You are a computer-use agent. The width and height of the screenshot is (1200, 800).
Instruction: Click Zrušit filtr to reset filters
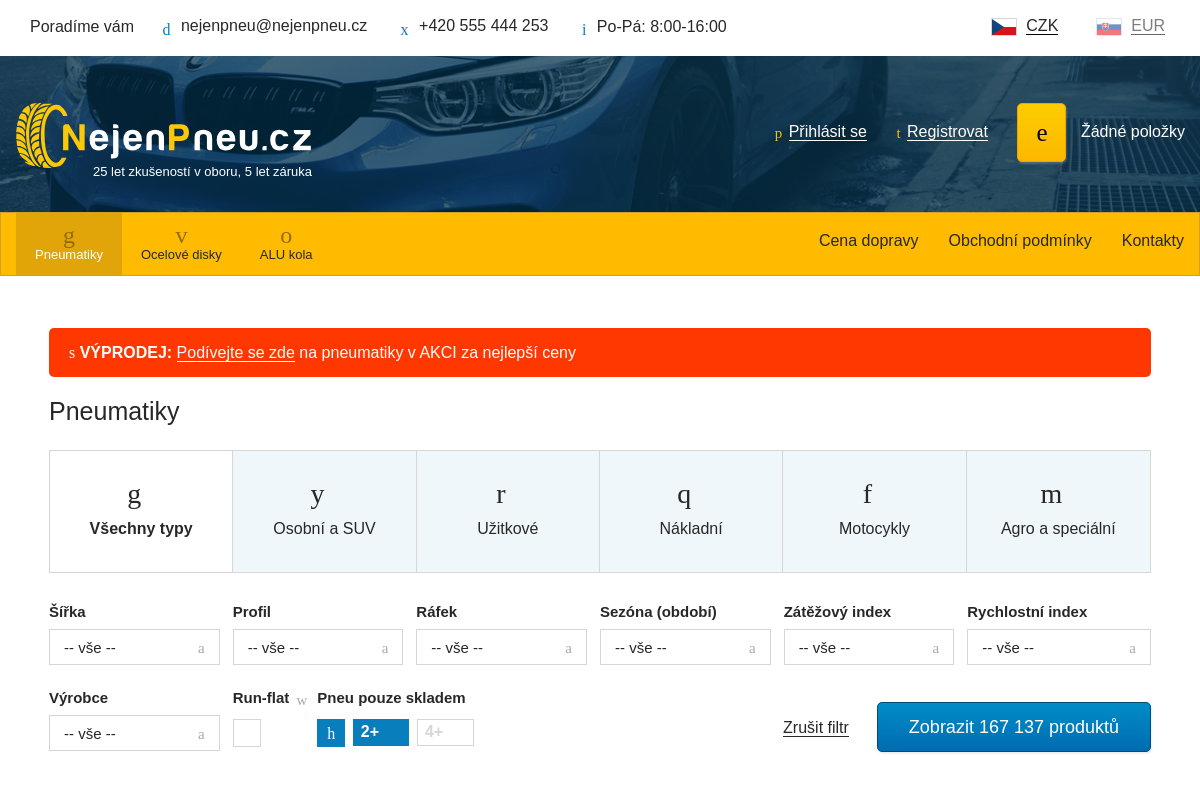815,727
